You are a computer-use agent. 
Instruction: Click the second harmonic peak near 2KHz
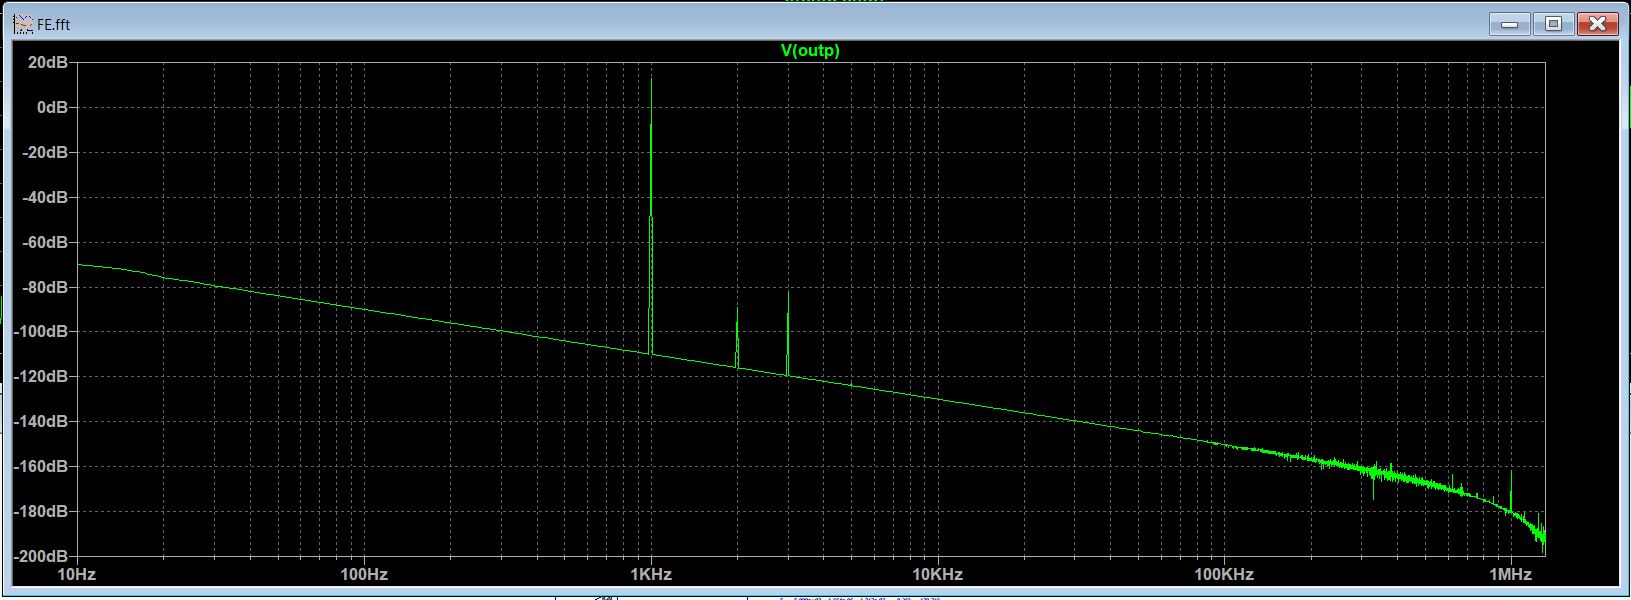pos(738,338)
